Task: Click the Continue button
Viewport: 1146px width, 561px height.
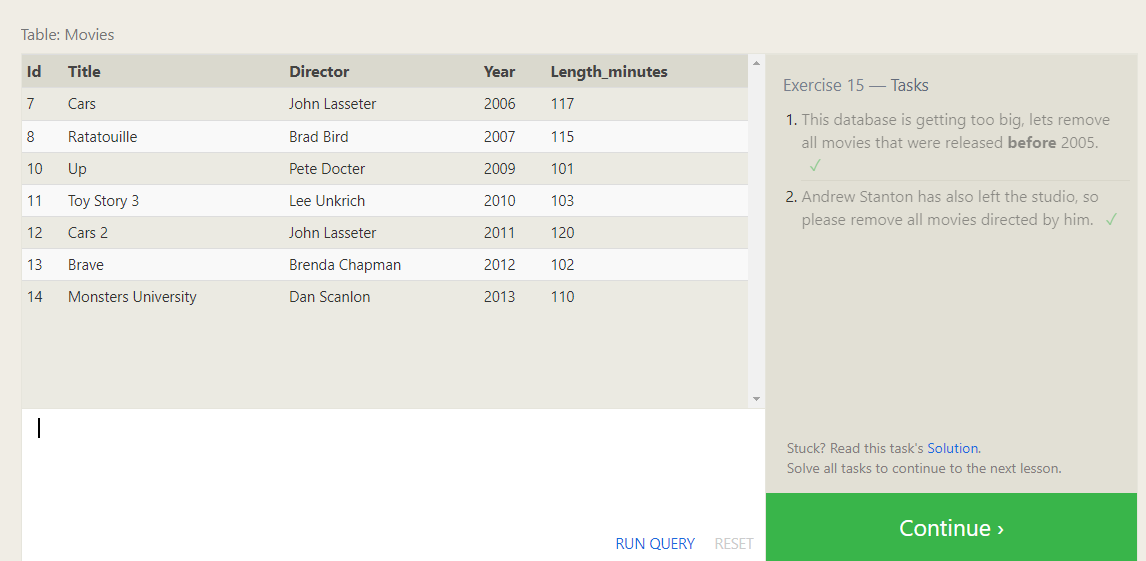Action: 951,528
